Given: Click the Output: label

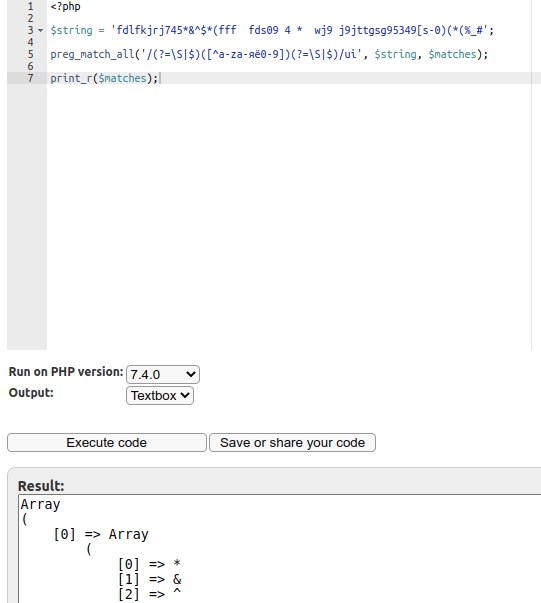Looking at the screenshot, I should coord(31,393).
